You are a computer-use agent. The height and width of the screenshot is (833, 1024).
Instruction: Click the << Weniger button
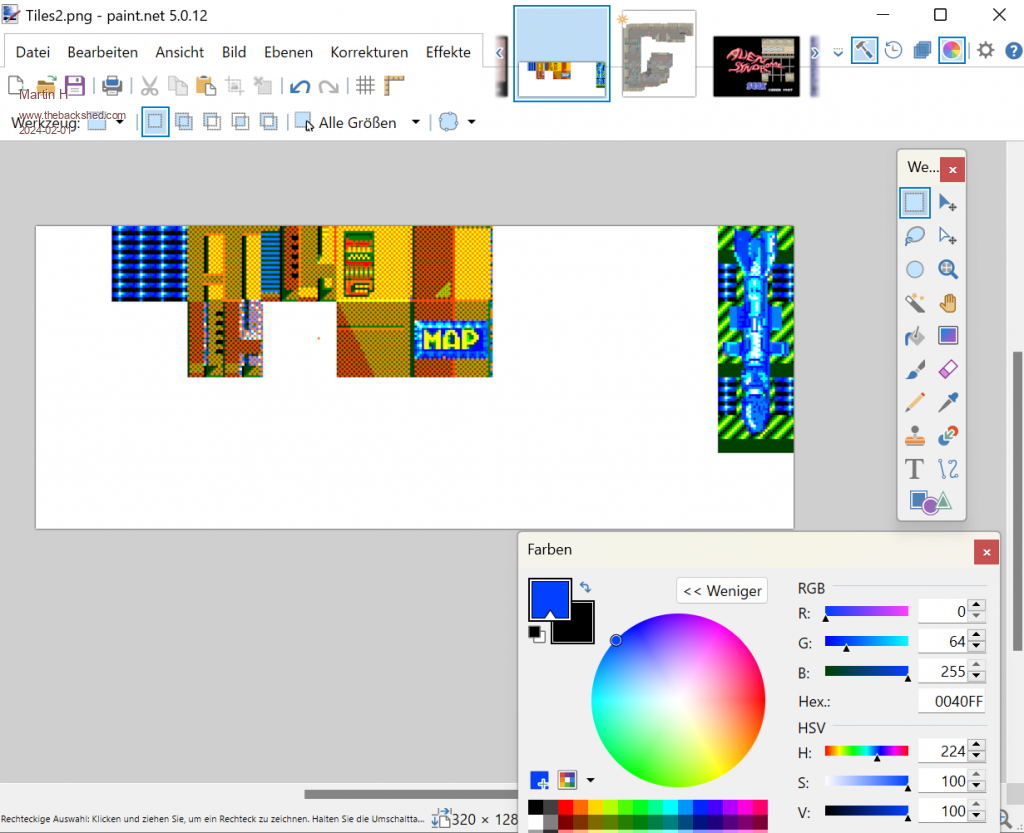pyautogui.click(x=721, y=591)
